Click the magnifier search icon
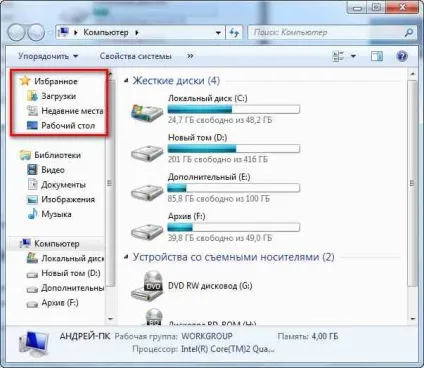Screen dimensions: 424x368 point(409,32)
